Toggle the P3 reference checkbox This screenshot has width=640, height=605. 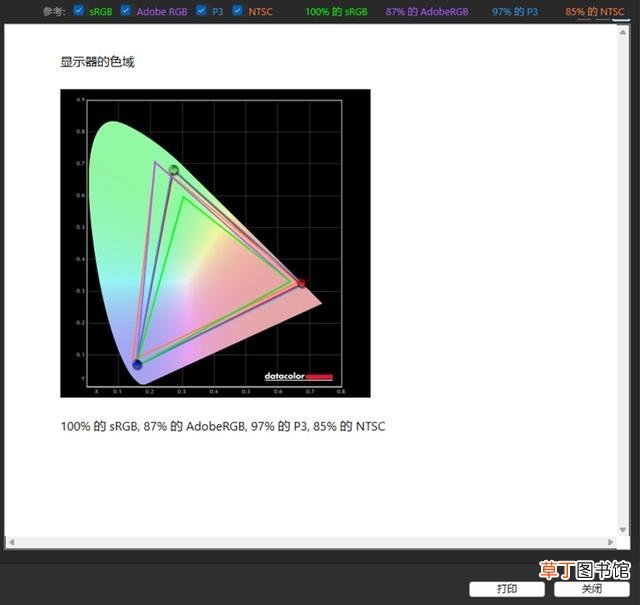[201, 10]
